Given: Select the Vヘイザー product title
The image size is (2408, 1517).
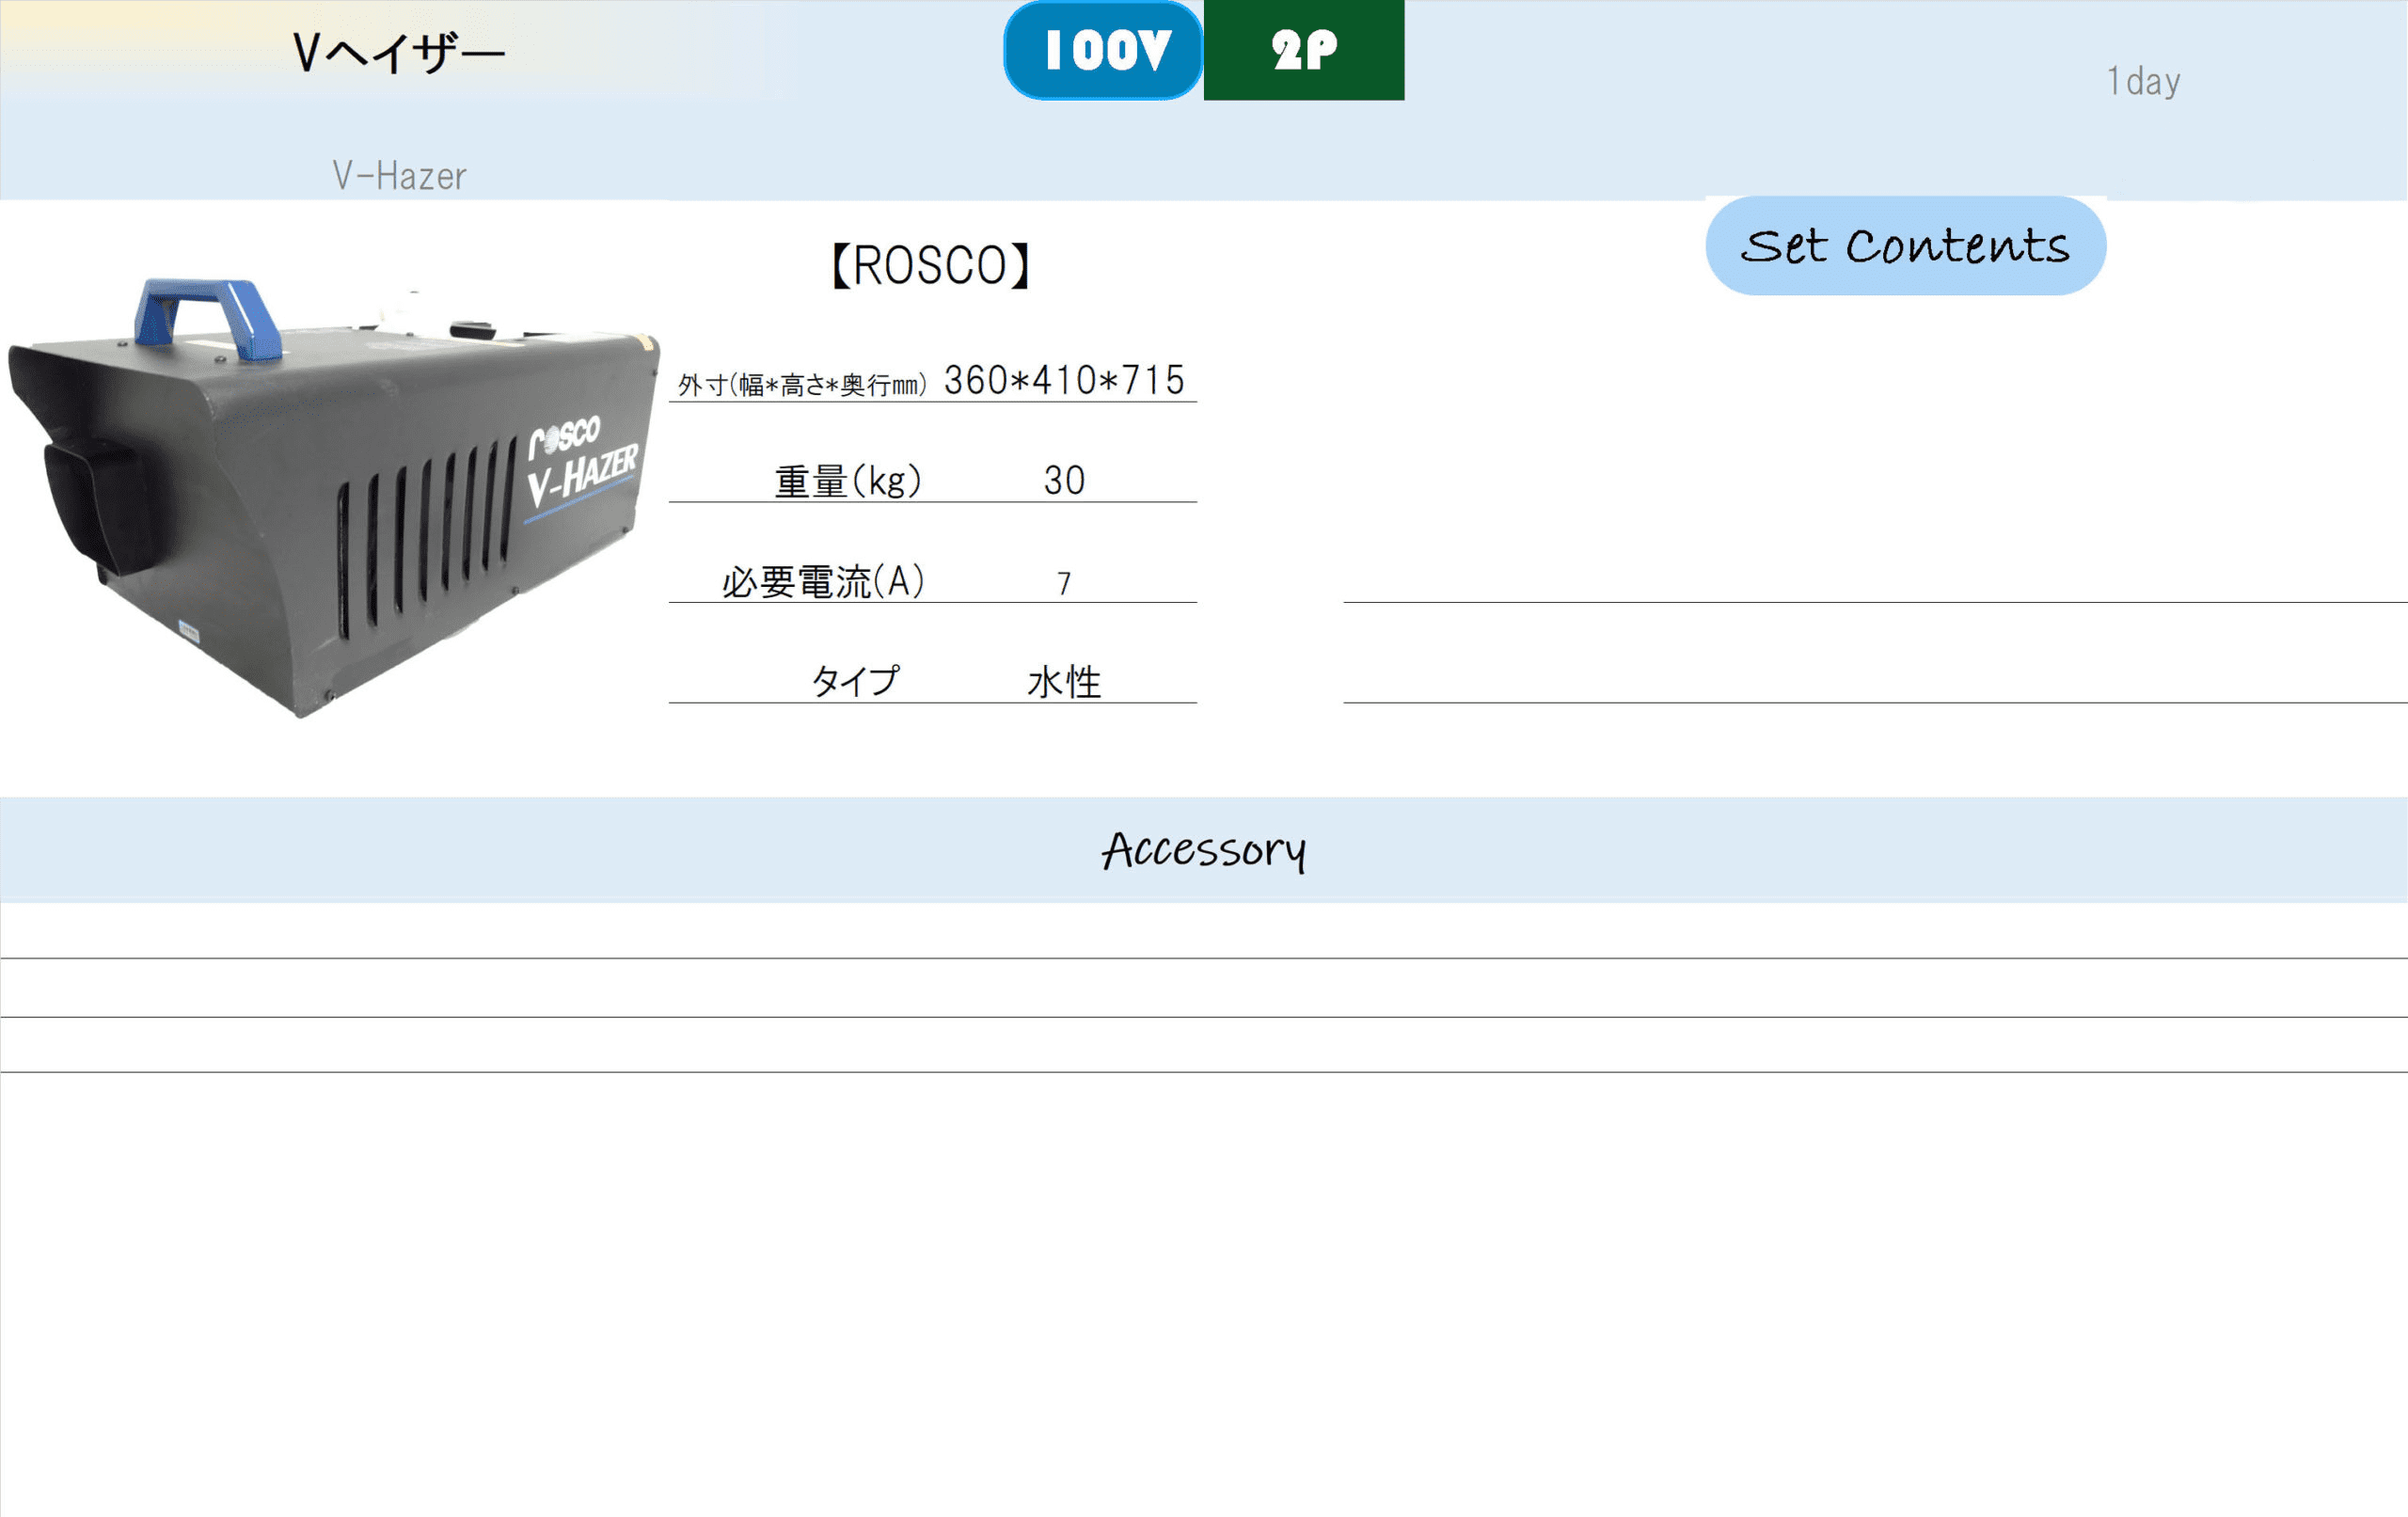Looking at the screenshot, I should pyautogui.click(x=399, y=52).
